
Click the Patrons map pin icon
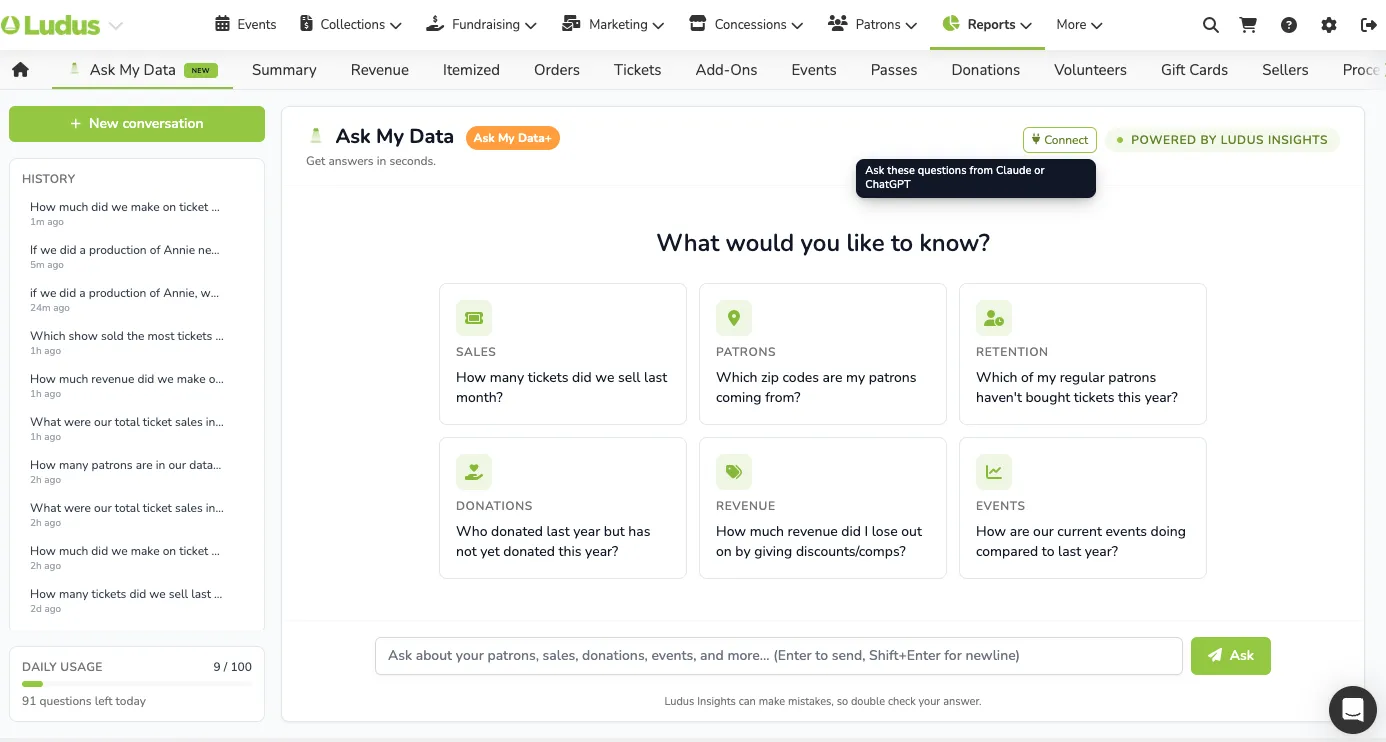point(734,318)
